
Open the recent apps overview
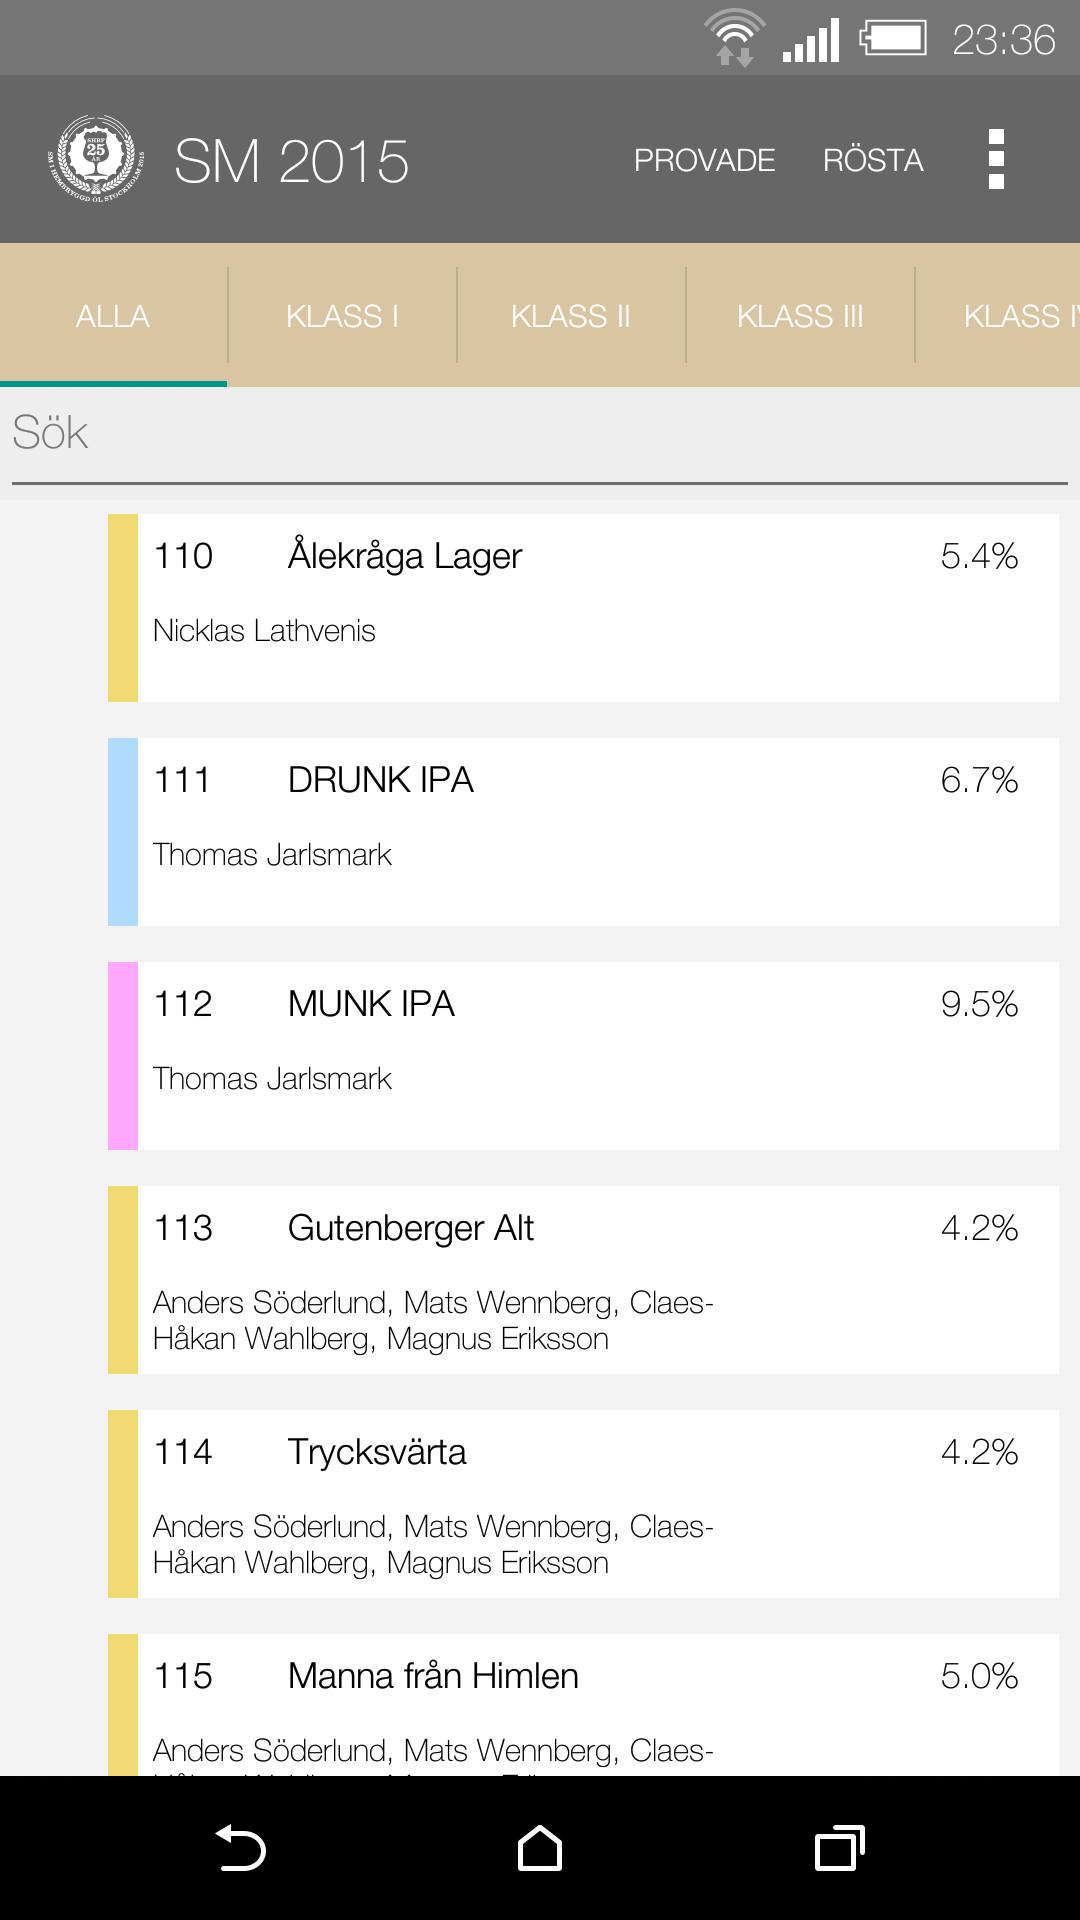coord(839,1848)
